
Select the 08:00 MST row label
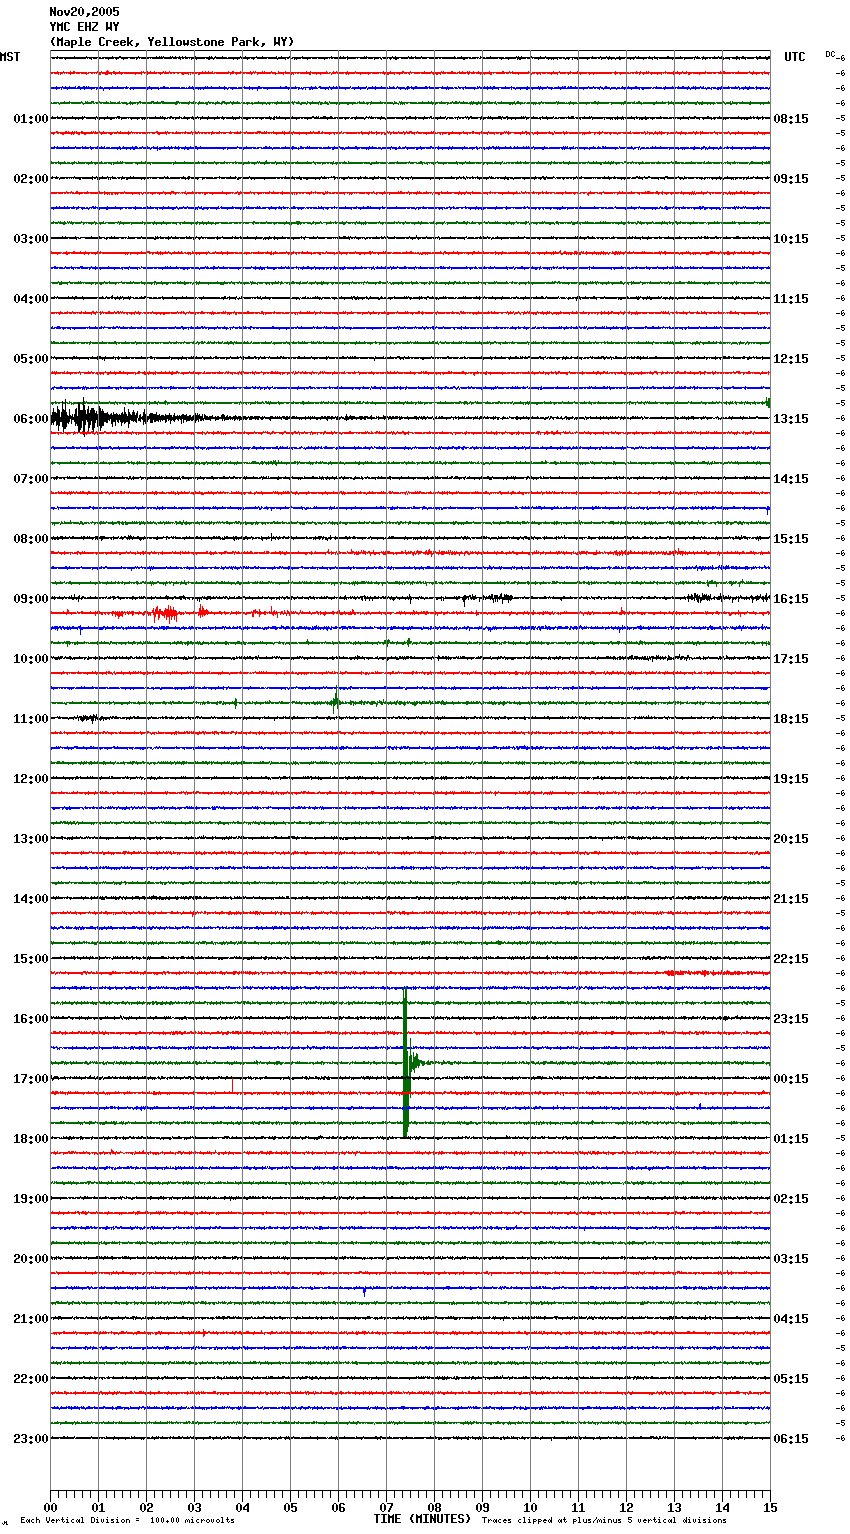(31, 539)
